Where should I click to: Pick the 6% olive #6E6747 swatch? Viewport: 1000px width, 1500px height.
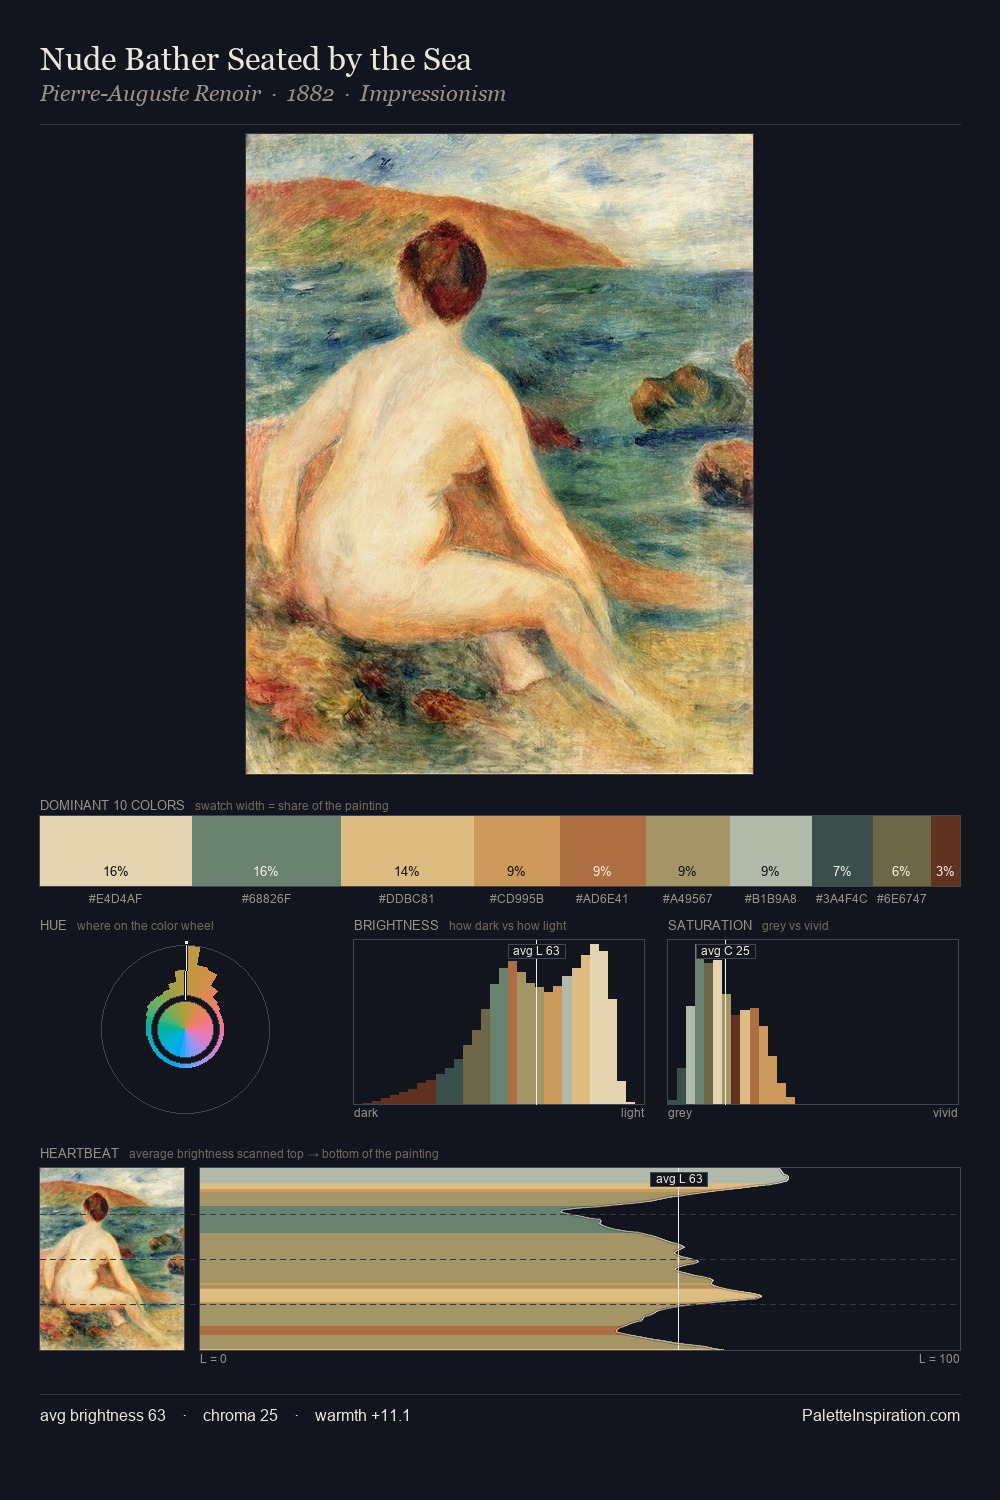tap(902, 851)
